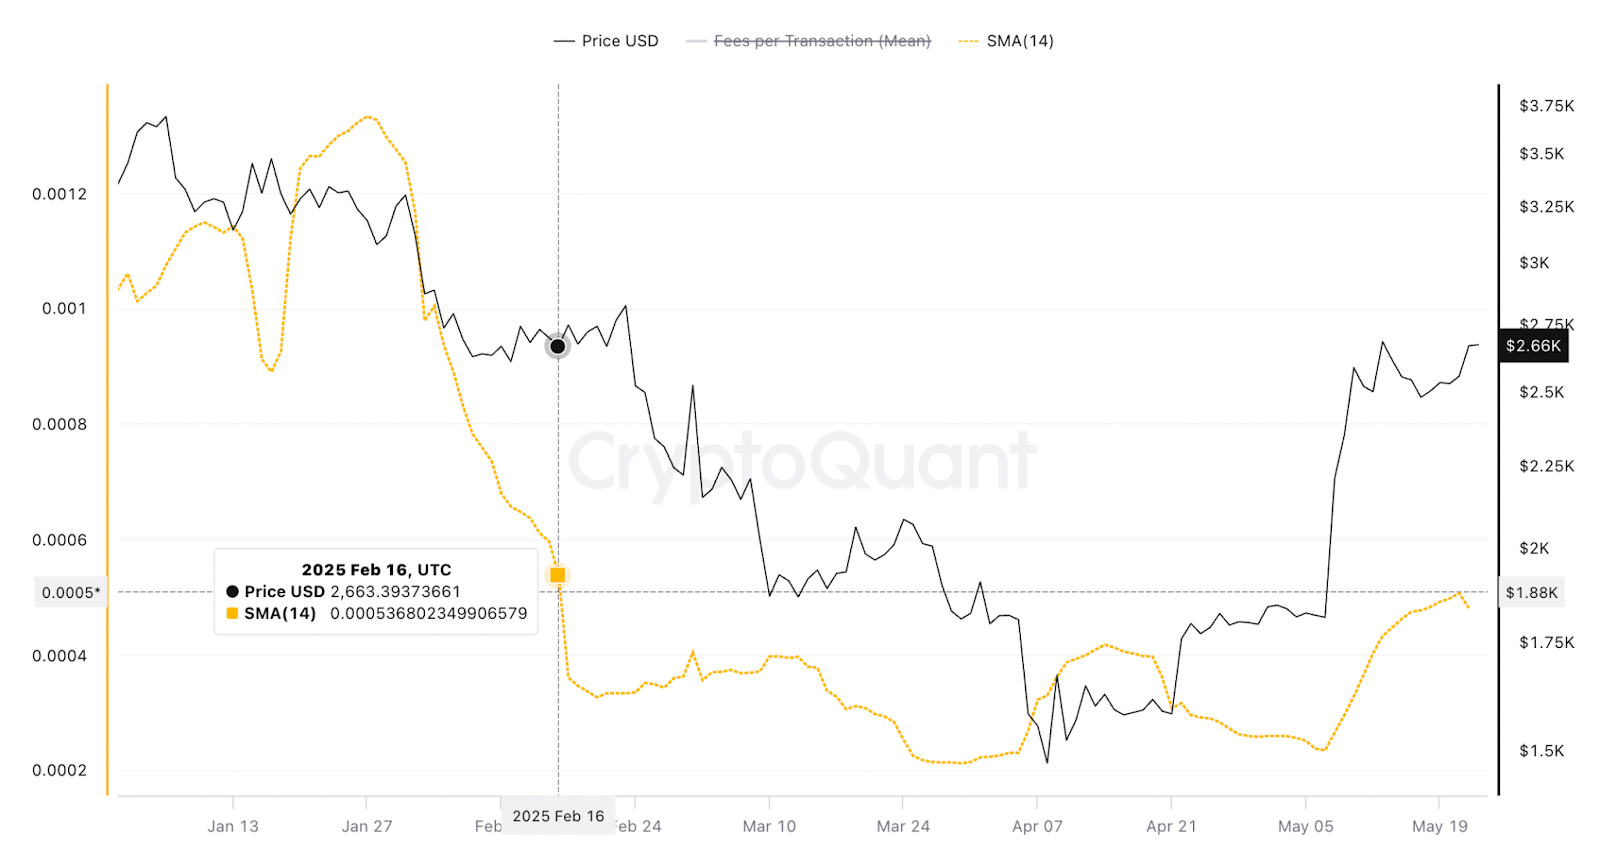
Task: Click the $1.5K right axis label
Action: pyautogui.click(x=1541, y=751)
